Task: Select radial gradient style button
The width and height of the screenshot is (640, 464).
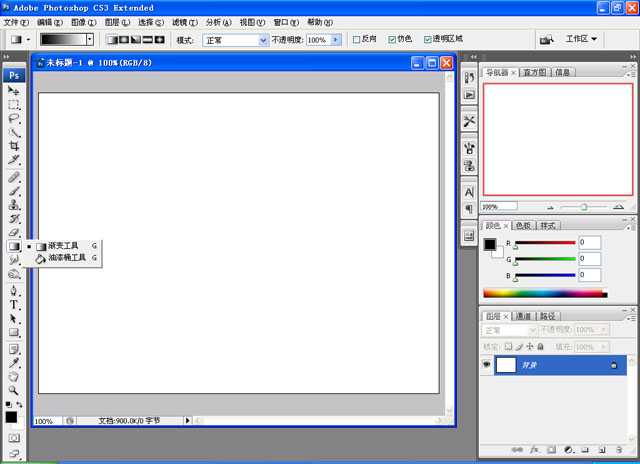Action: [x=123, y=40]
